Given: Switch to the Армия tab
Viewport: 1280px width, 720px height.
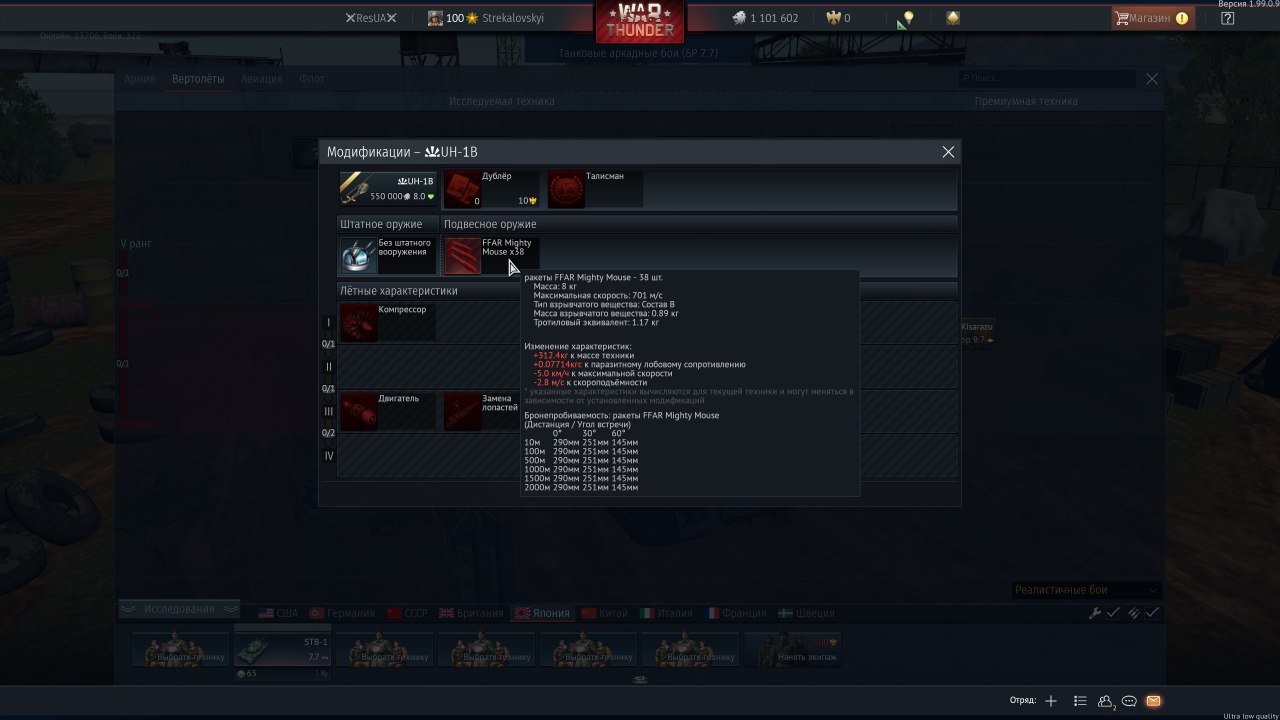Looking at the screenshot, I should (139, 79).
